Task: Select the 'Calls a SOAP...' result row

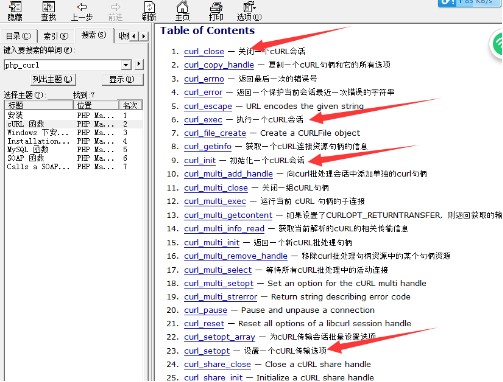Action: [x=74, y=166]
